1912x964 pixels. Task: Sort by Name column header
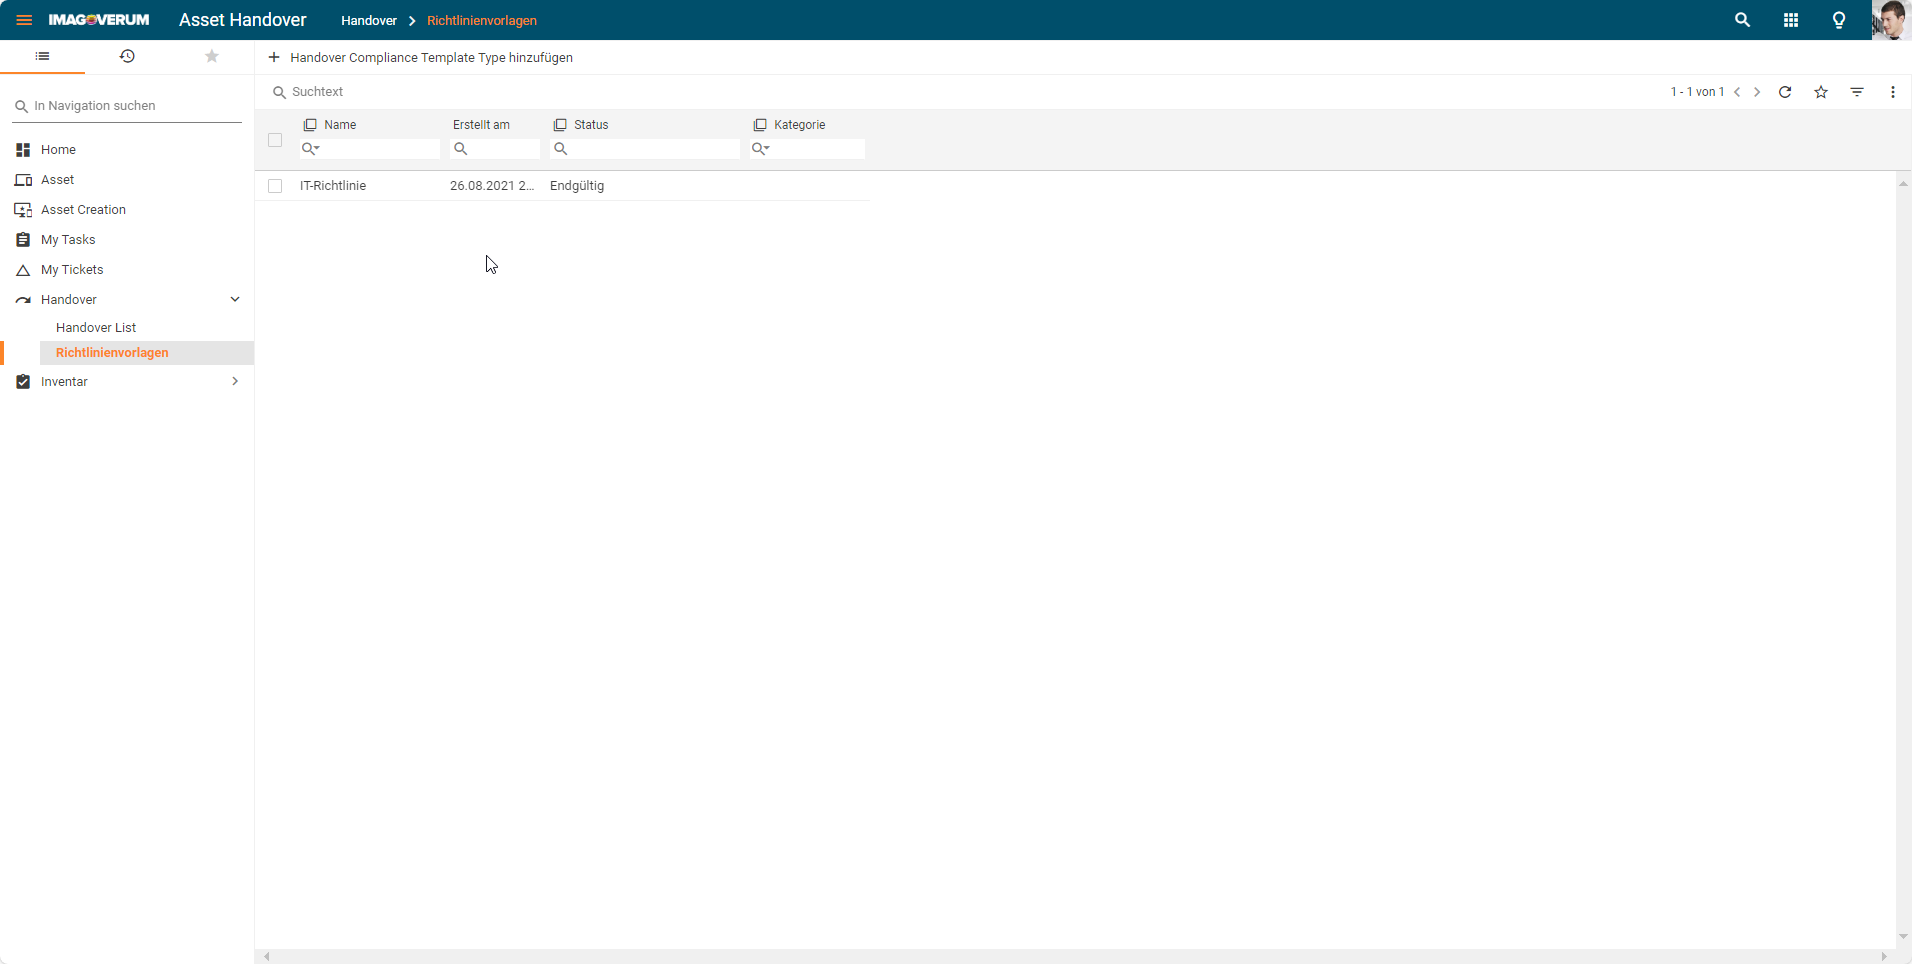tap(340, 125)
